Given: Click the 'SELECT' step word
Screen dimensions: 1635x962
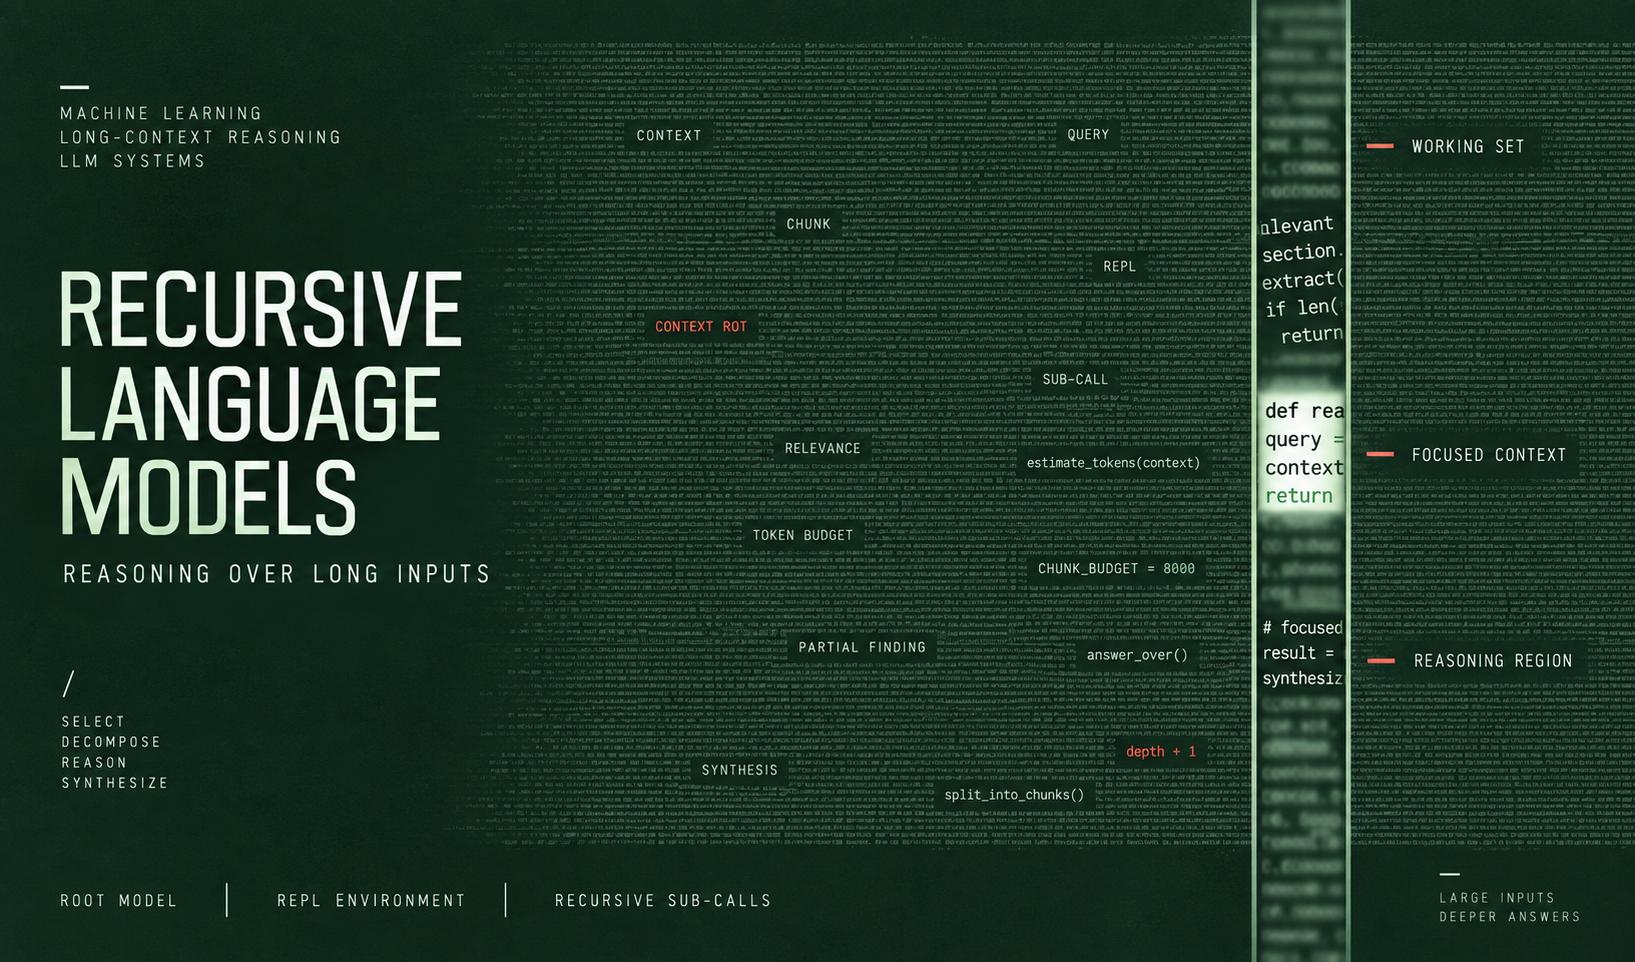Looking at the screenshot, I should (x=93, y=722).
